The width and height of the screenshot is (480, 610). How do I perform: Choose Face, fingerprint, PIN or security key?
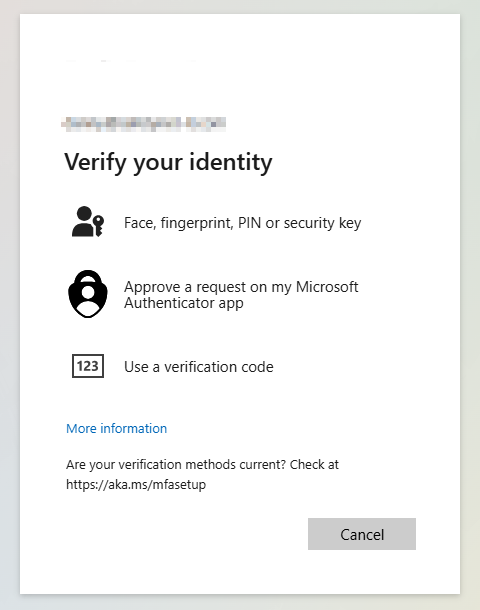[240, 223]
